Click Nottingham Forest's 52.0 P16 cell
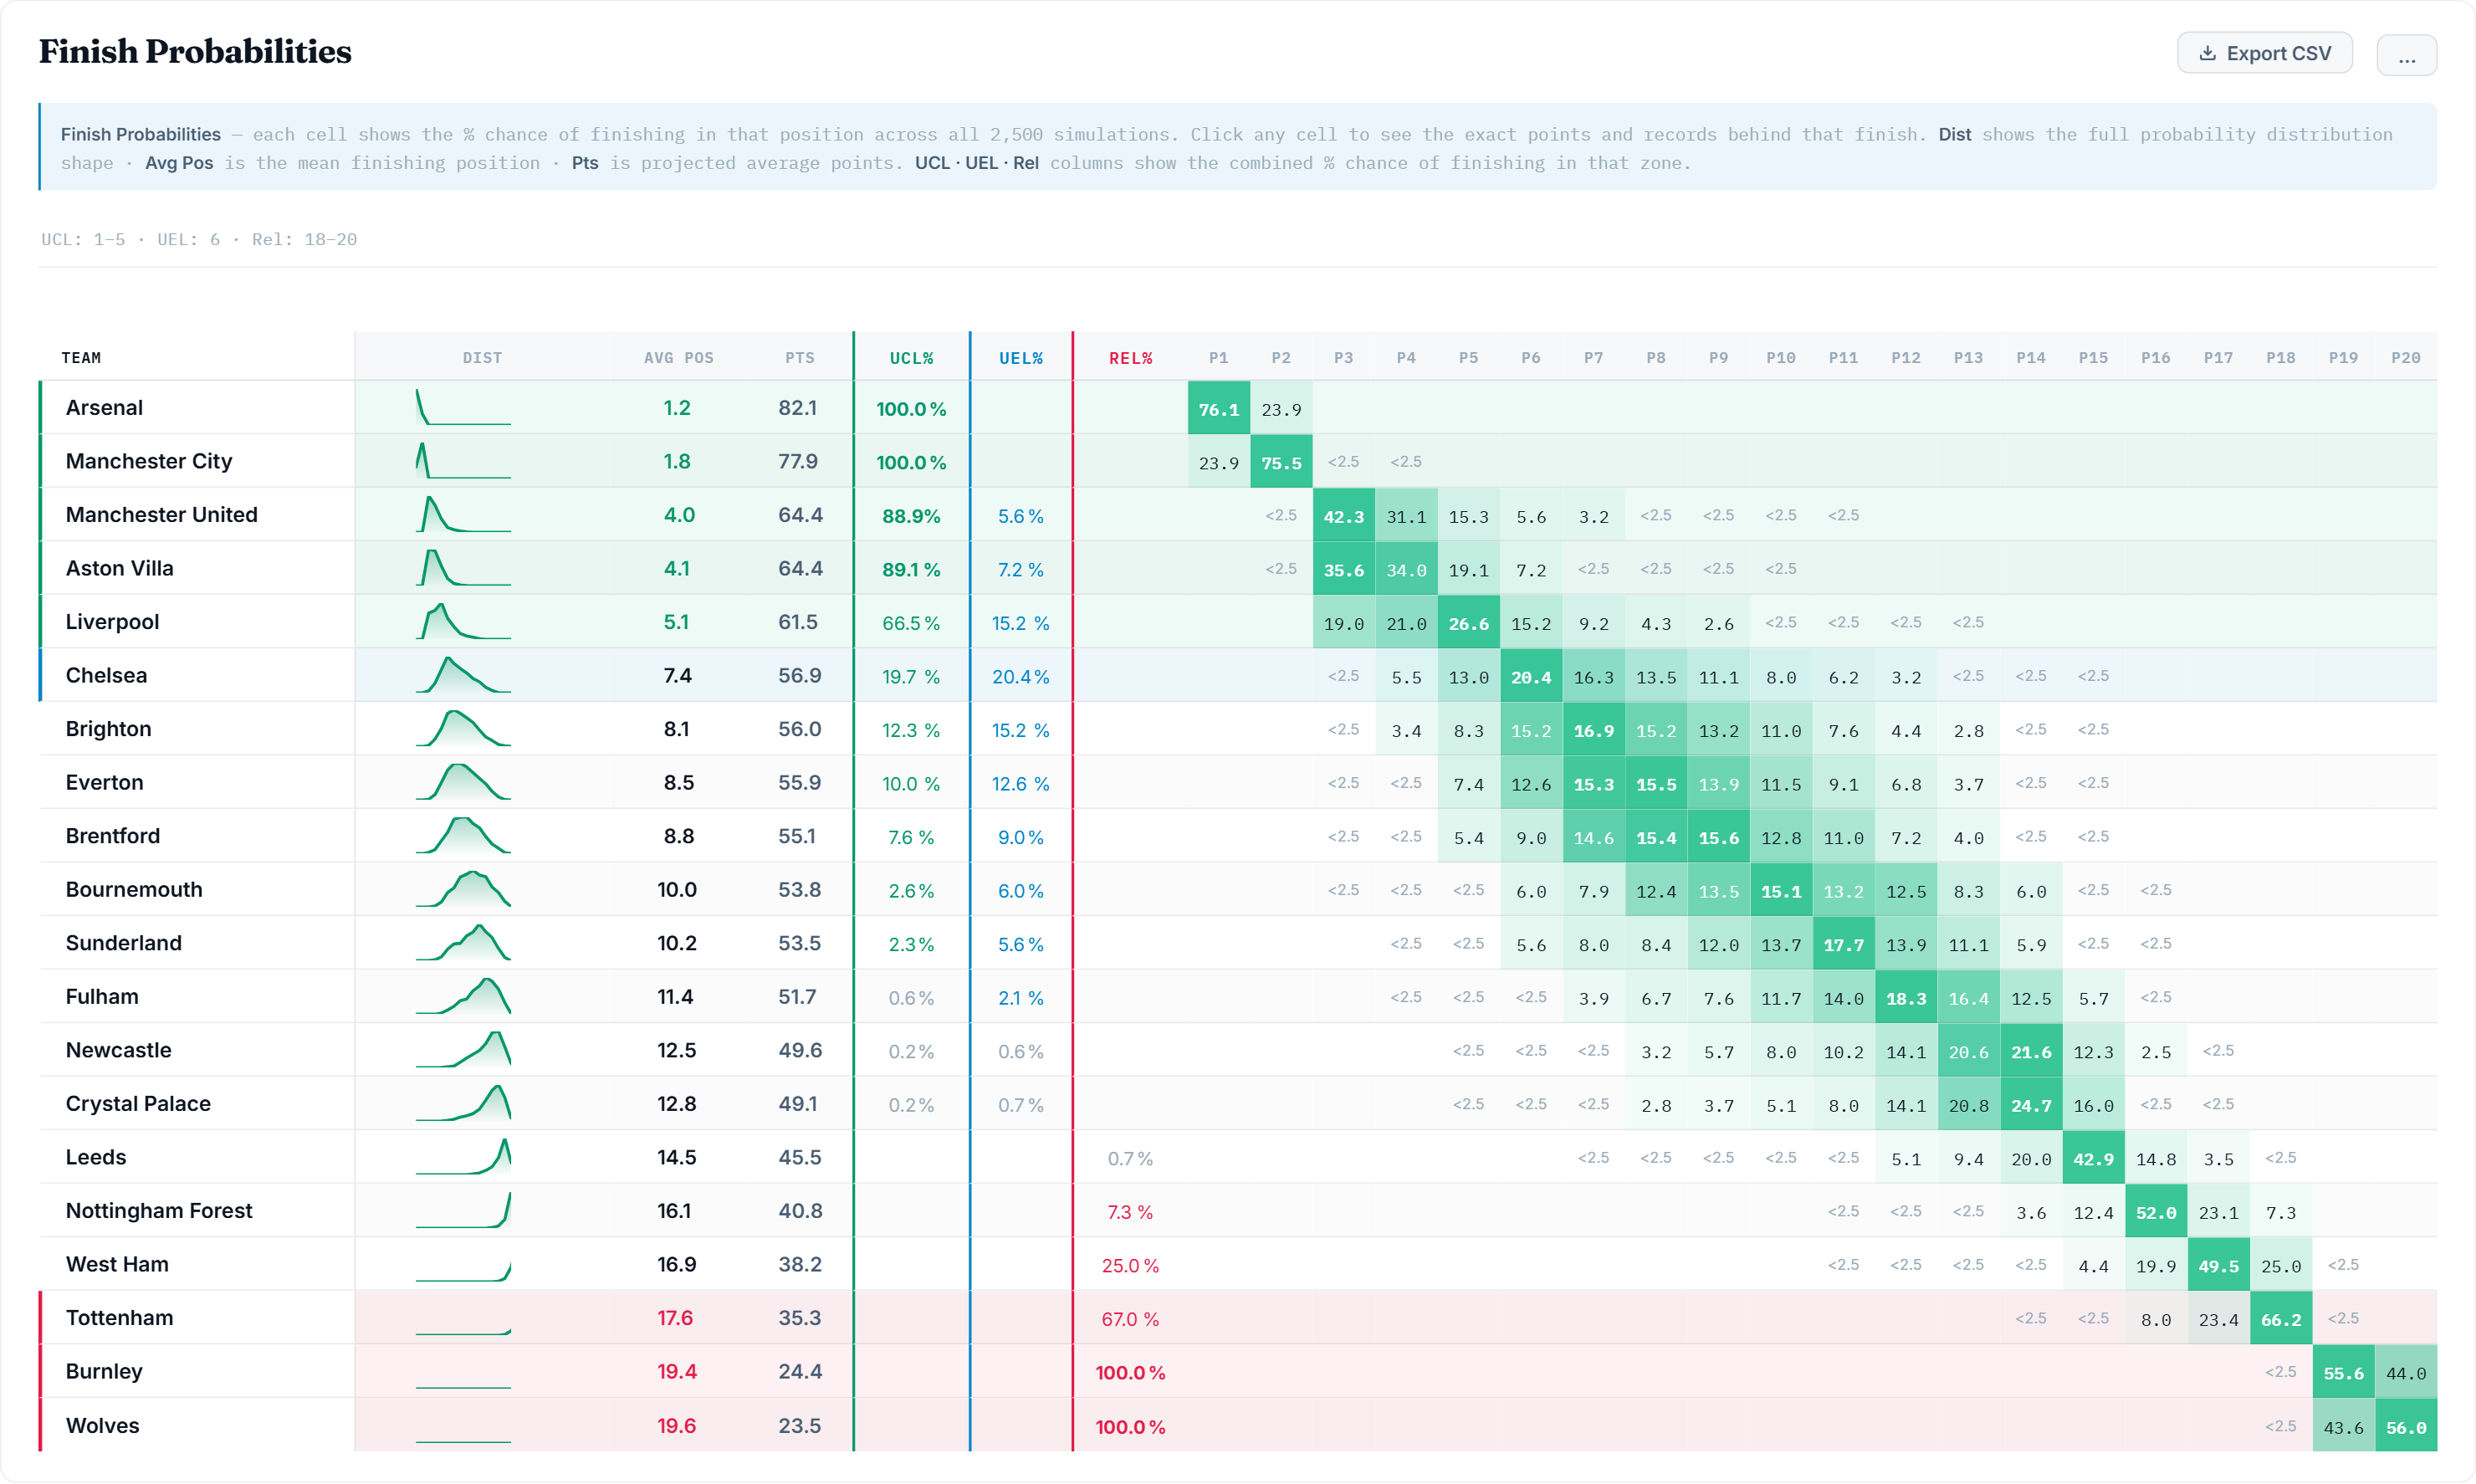The height and width of the screenshot is (1484, 2476). 2155,1212
